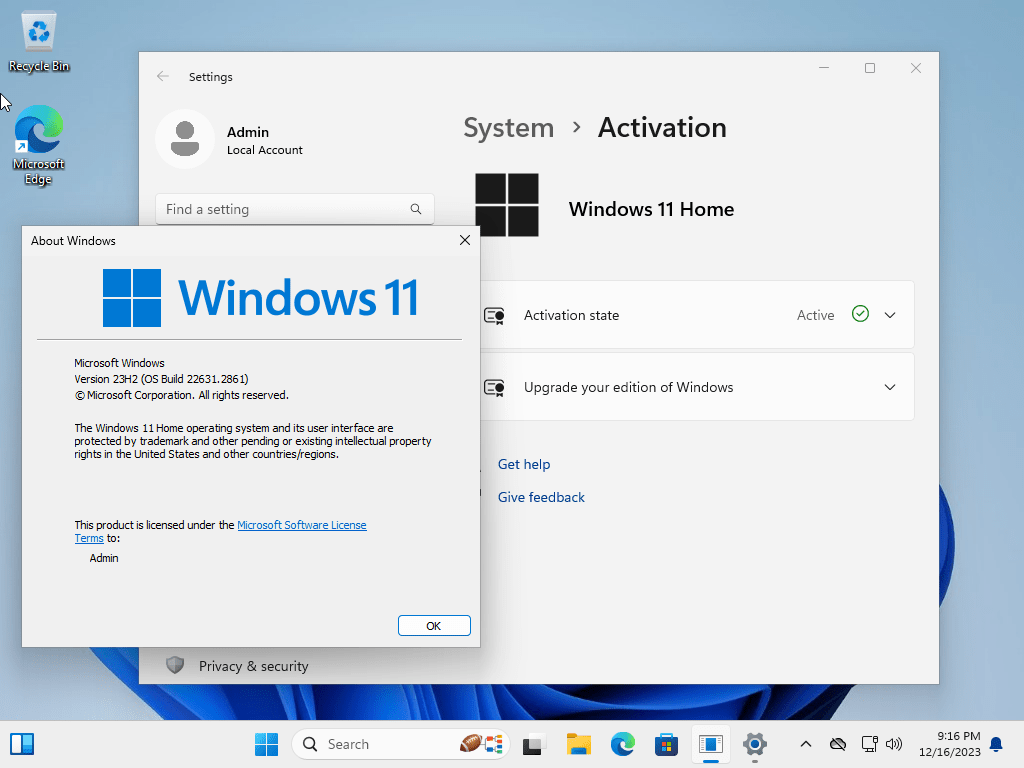
Task: Show hidden system tray icons
Action: coord(806,744)
